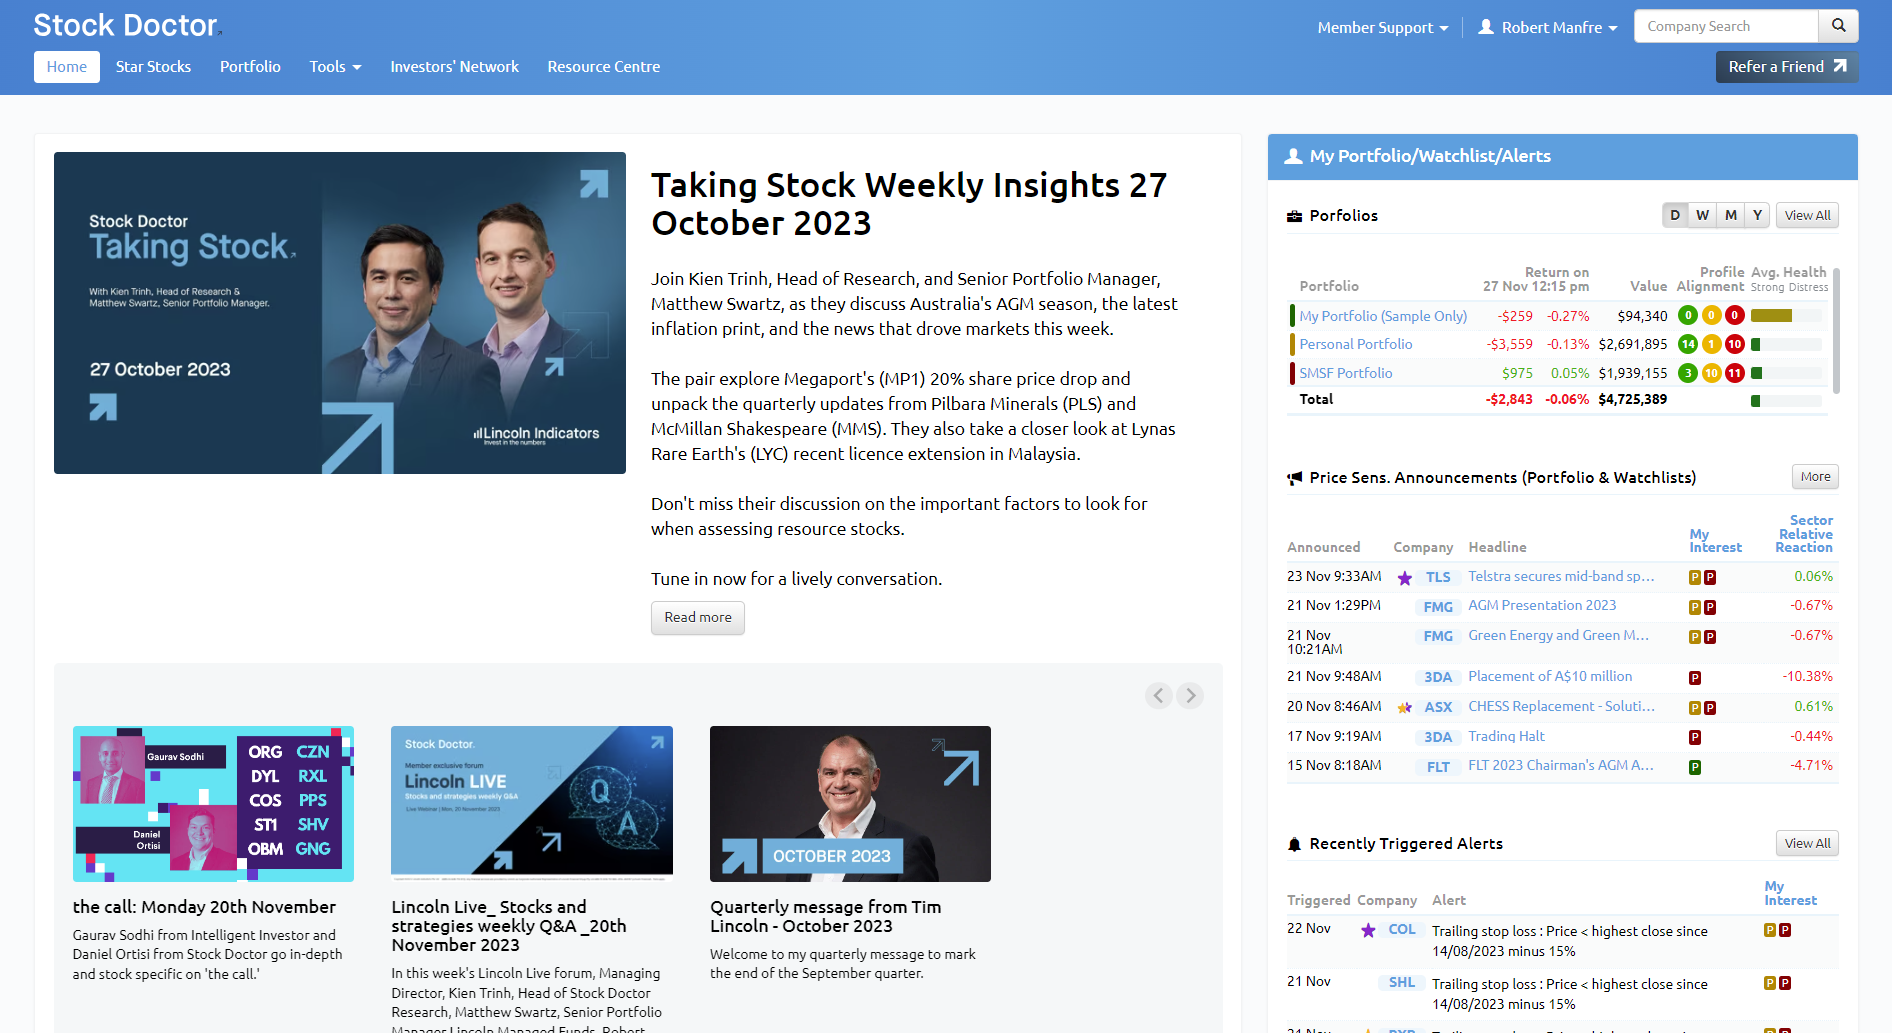1892x1033 pixels.
Task: Click the yellow P icon in COL alert row
Action: pyautogui.click(x=1770, y=930)
